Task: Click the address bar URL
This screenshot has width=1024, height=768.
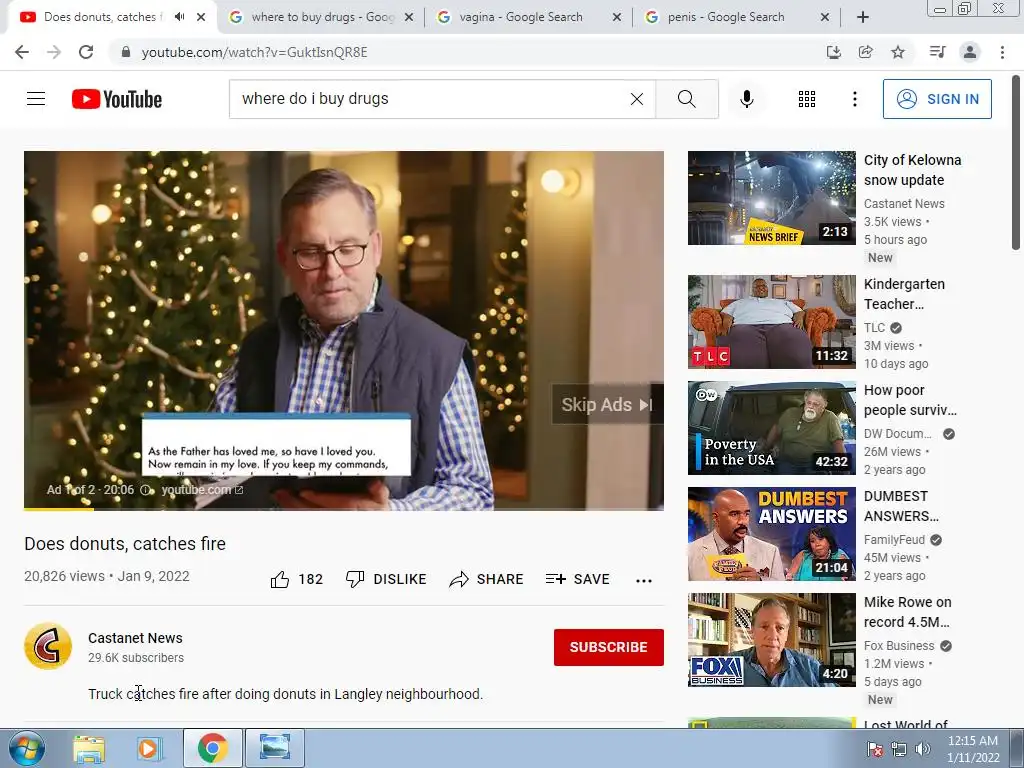Action: 255,52
